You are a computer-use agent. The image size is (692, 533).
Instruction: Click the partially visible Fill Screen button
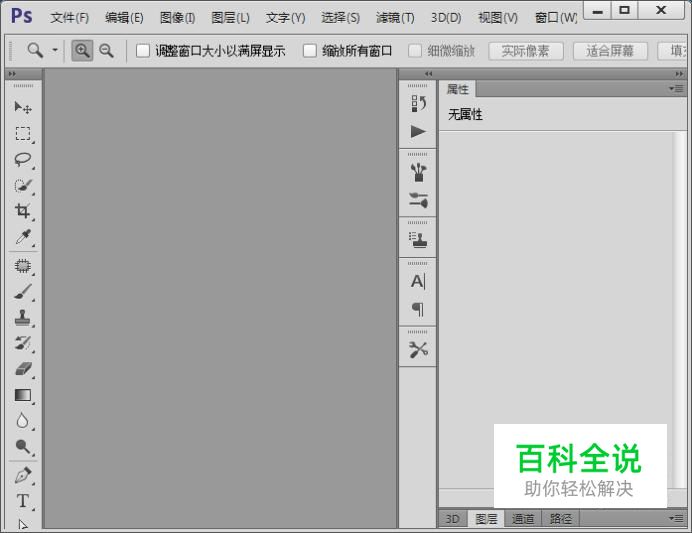click(x=673, y=51)
